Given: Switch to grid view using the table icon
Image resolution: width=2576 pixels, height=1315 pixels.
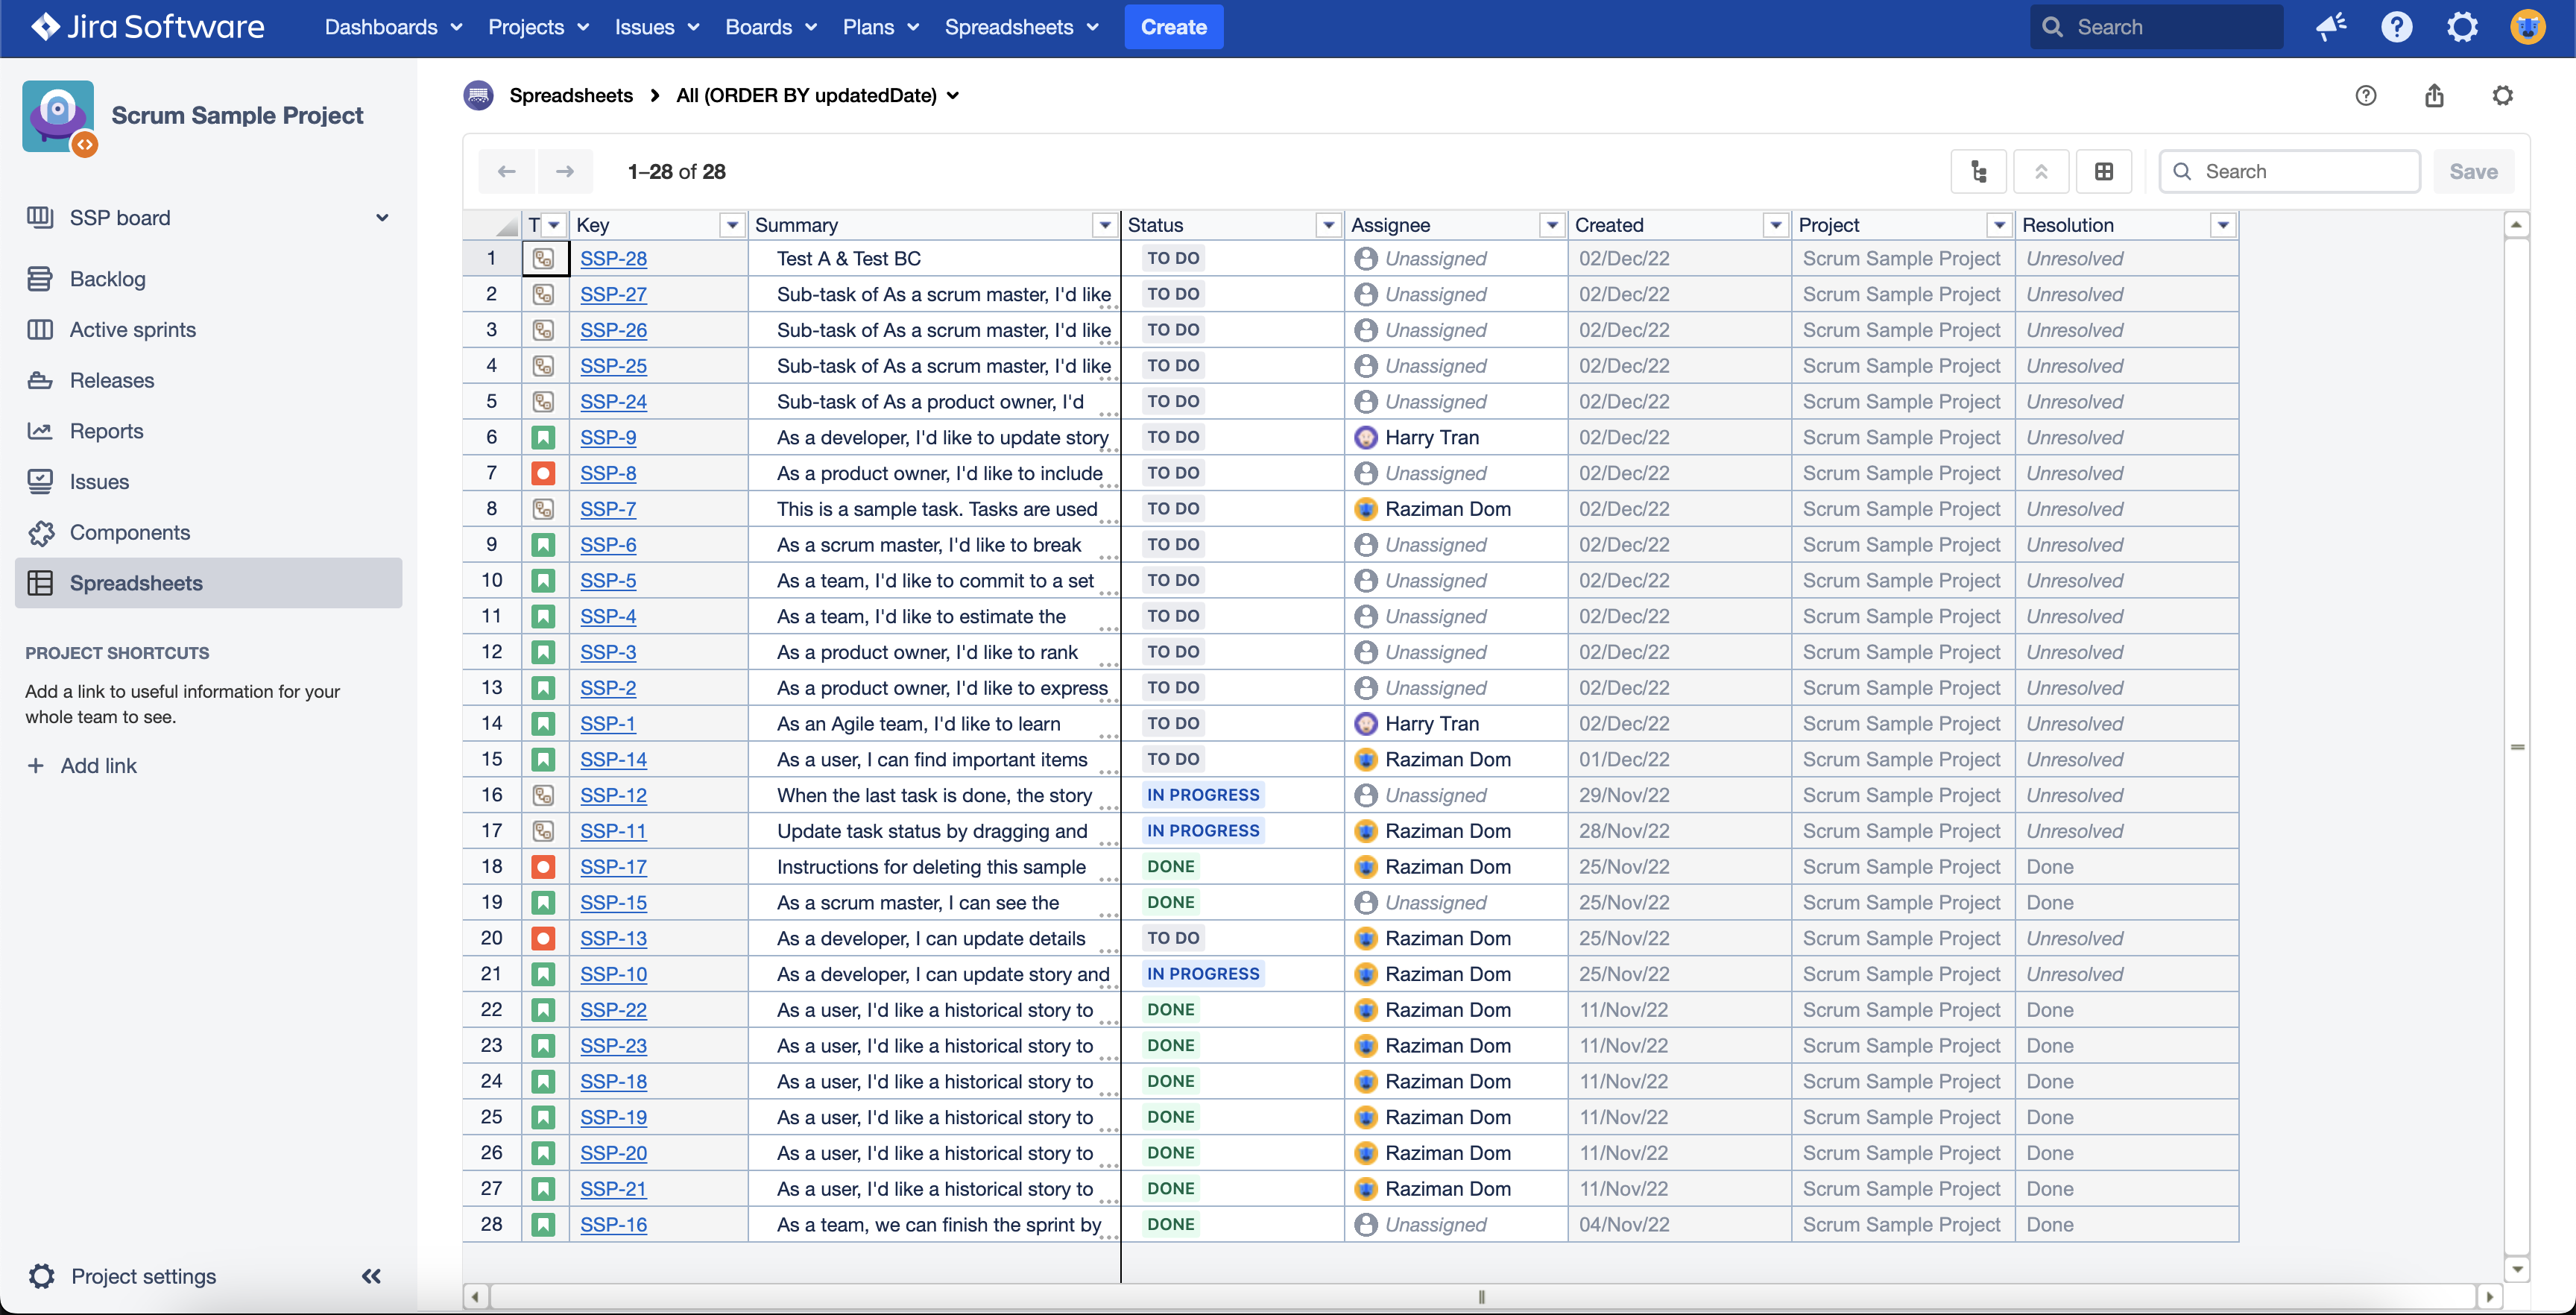Looking at the screenshot, I should point(2105,171).
